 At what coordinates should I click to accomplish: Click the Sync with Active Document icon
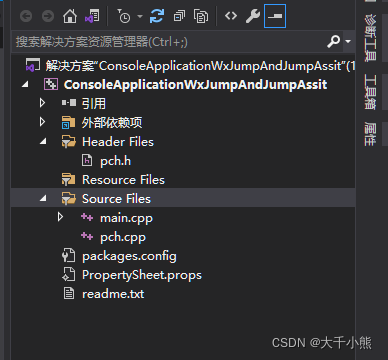[157, 16]
